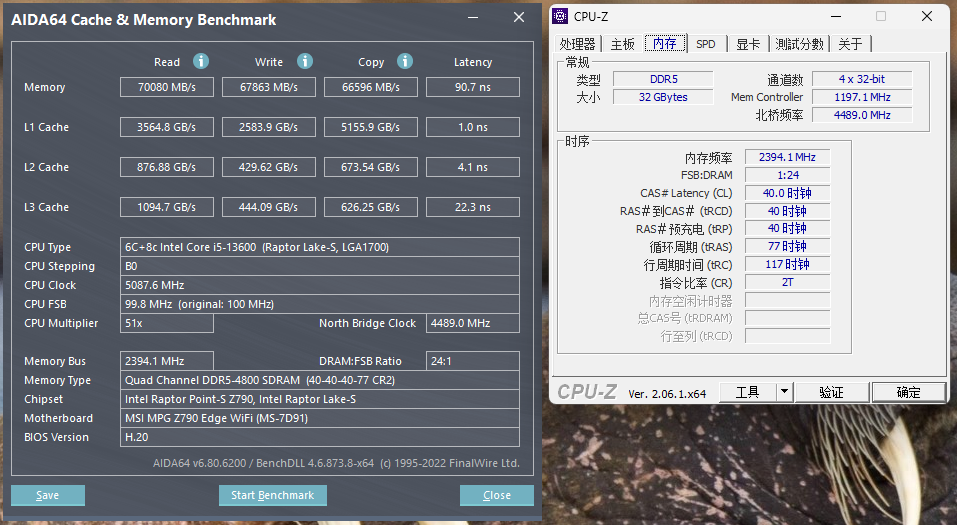Open the SPD tab in CPU-Z
The width and height of the screenshot is (957, 525).
click(x=706, y=44)
